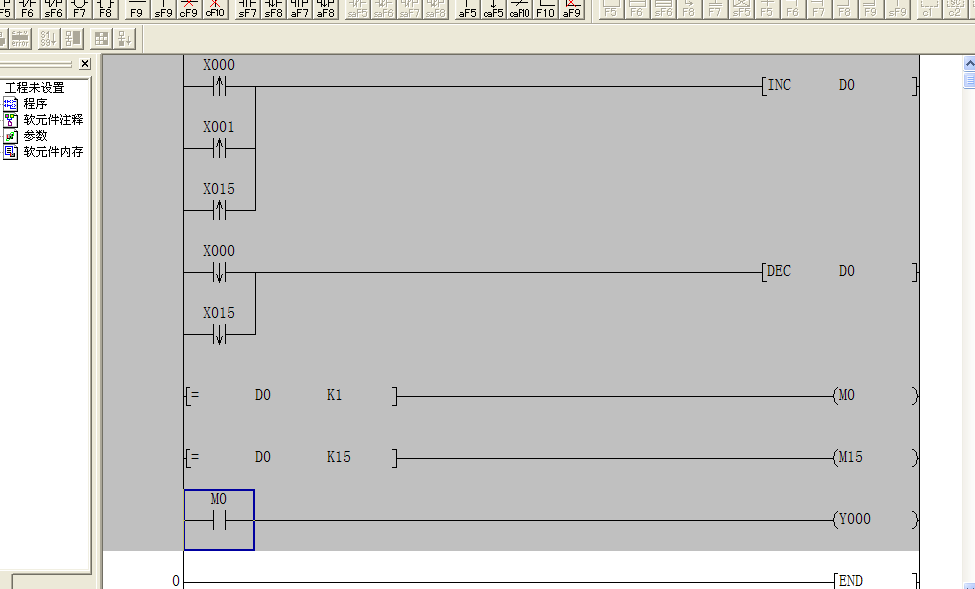Screen dimensions: 975x589
Task: Click the caF10 invert operation result tool
Action: click(x=519, y=9)
